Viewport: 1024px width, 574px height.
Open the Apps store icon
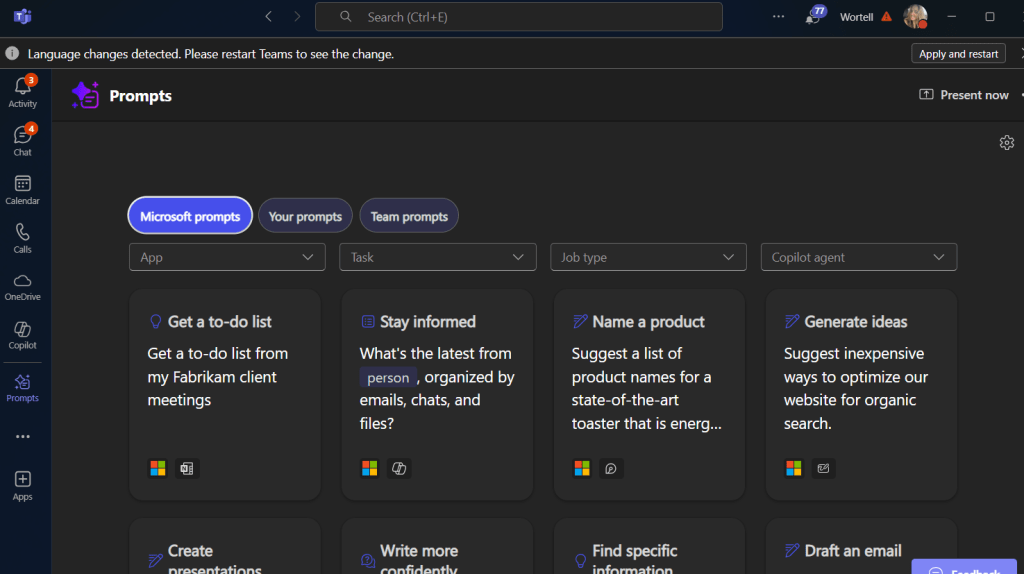click(x=22, y=485)
